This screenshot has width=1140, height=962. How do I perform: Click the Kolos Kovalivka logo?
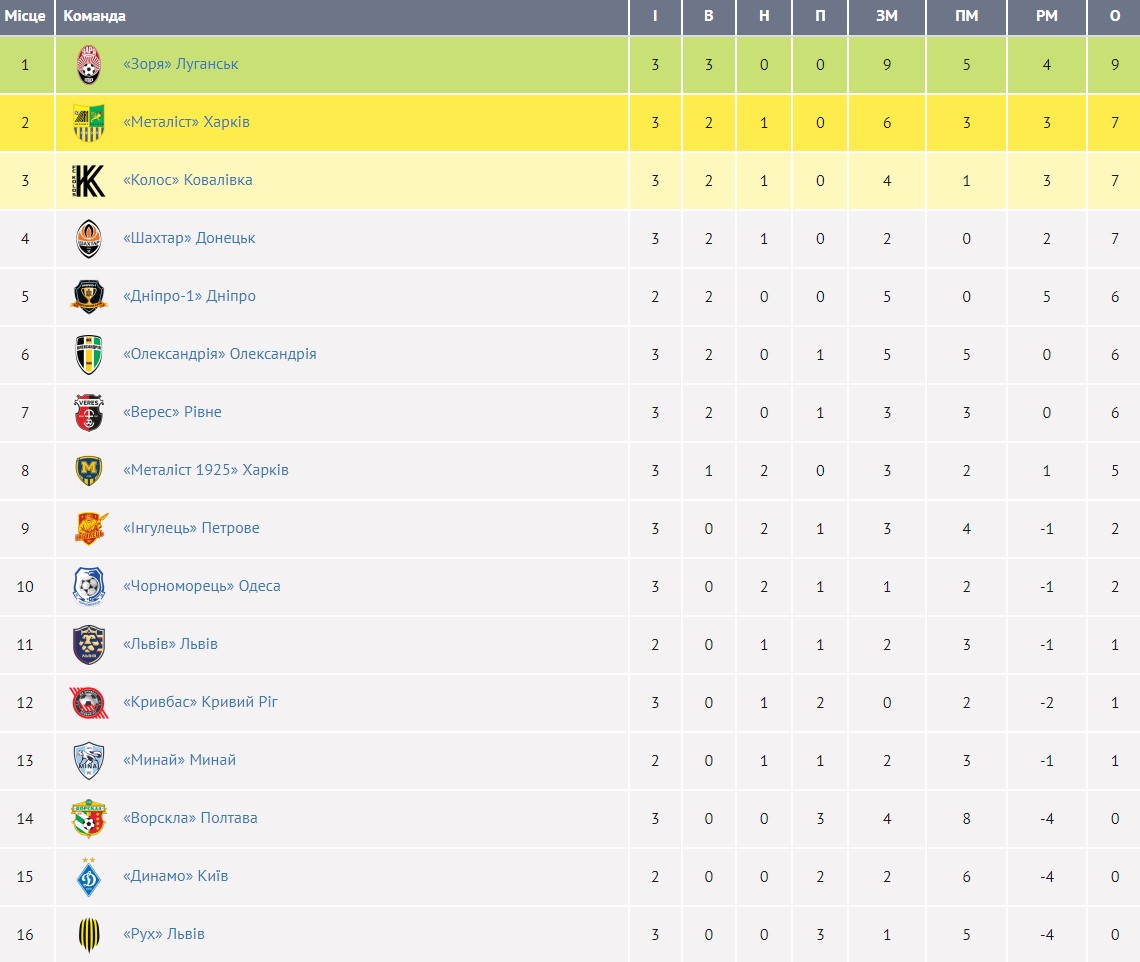[x=89, y=181]
